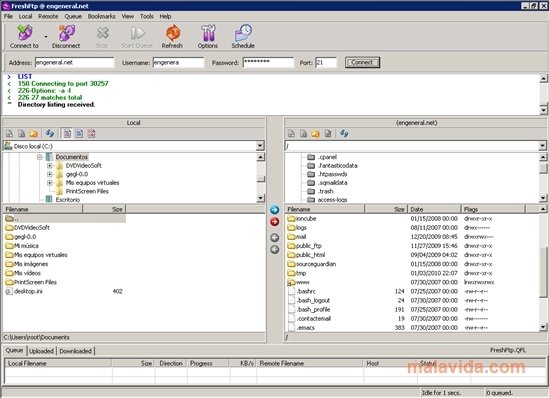
Task: Sort local list by Filename header
Action: coord(43,209)
